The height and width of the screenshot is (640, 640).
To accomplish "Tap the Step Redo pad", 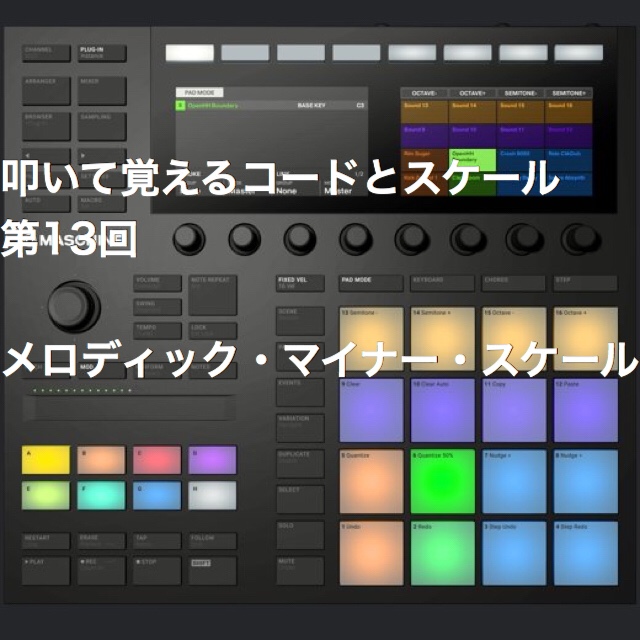I will tap(585, 553).
